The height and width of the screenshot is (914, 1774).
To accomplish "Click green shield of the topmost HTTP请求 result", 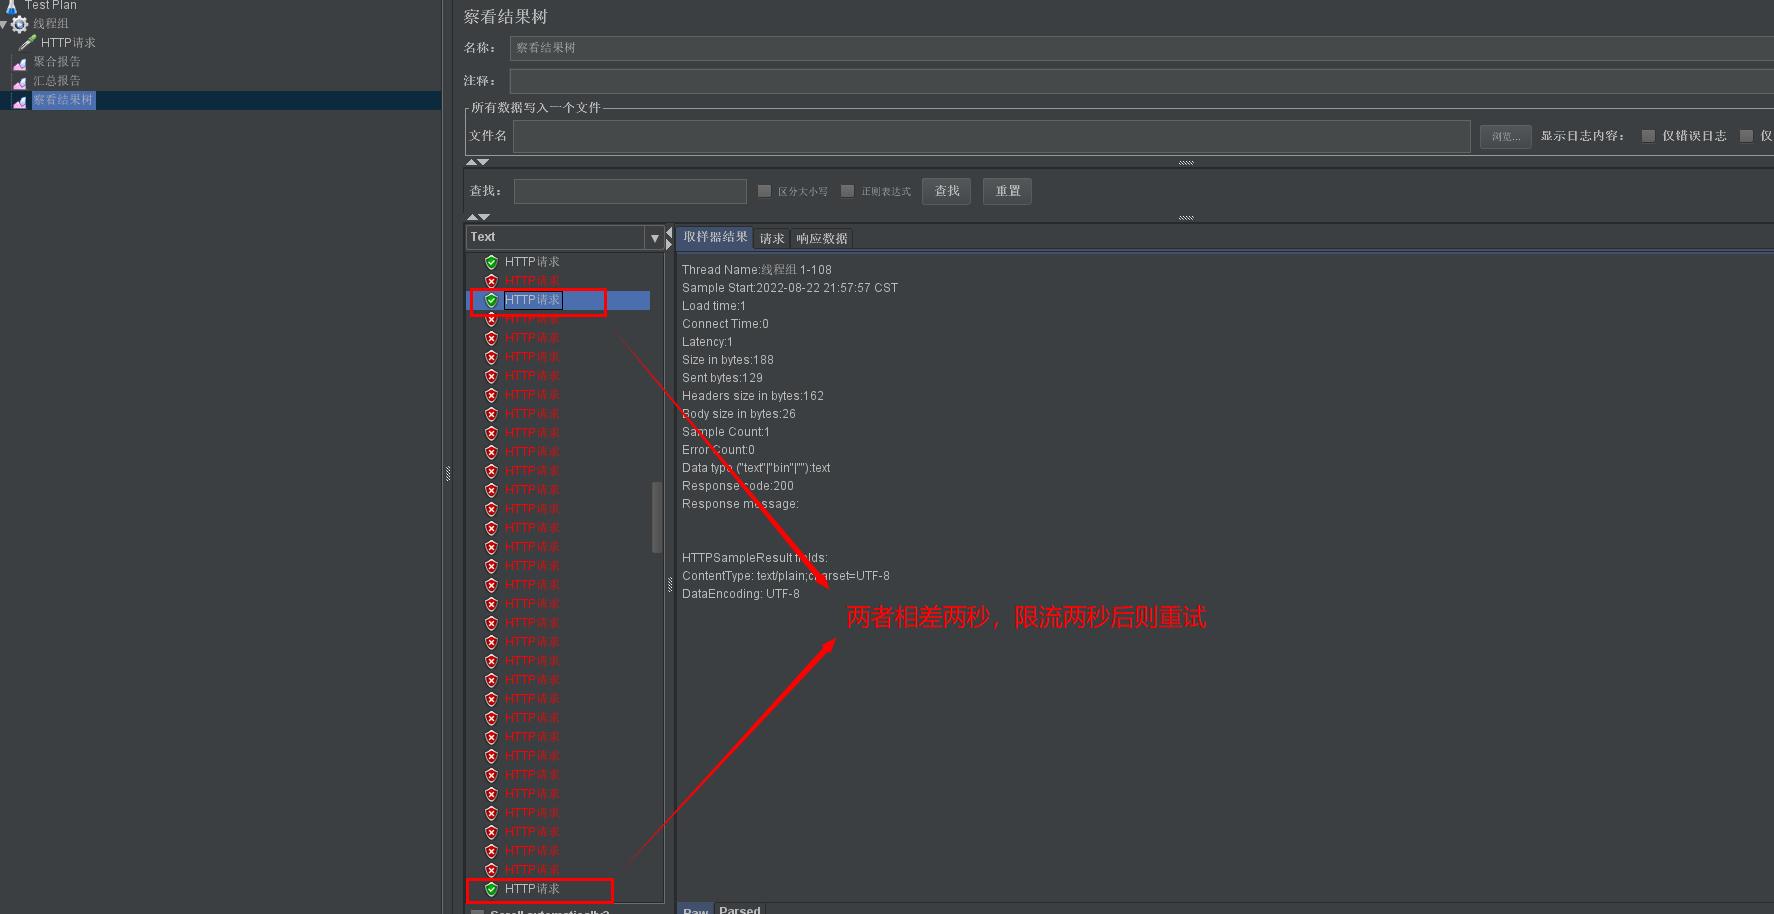I will [x=491, y=262].
